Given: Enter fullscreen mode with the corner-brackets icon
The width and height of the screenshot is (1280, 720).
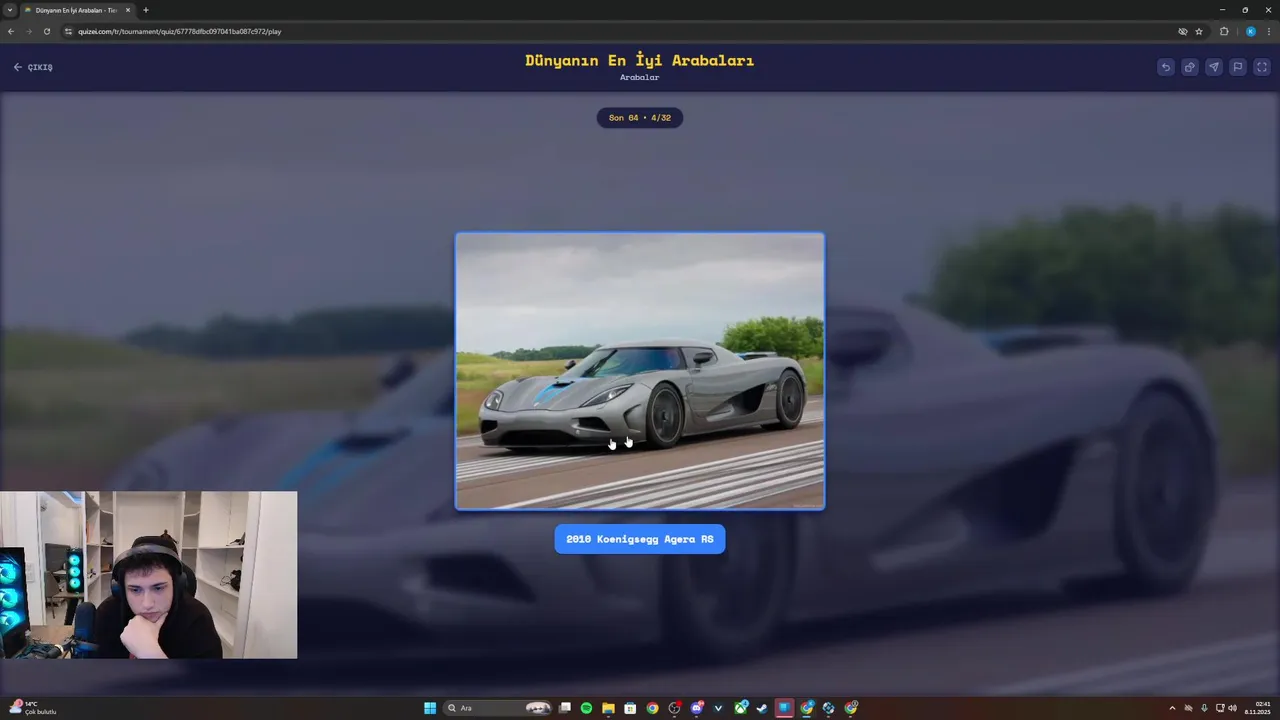Looking at the screenshot, I should point(1262,67).
